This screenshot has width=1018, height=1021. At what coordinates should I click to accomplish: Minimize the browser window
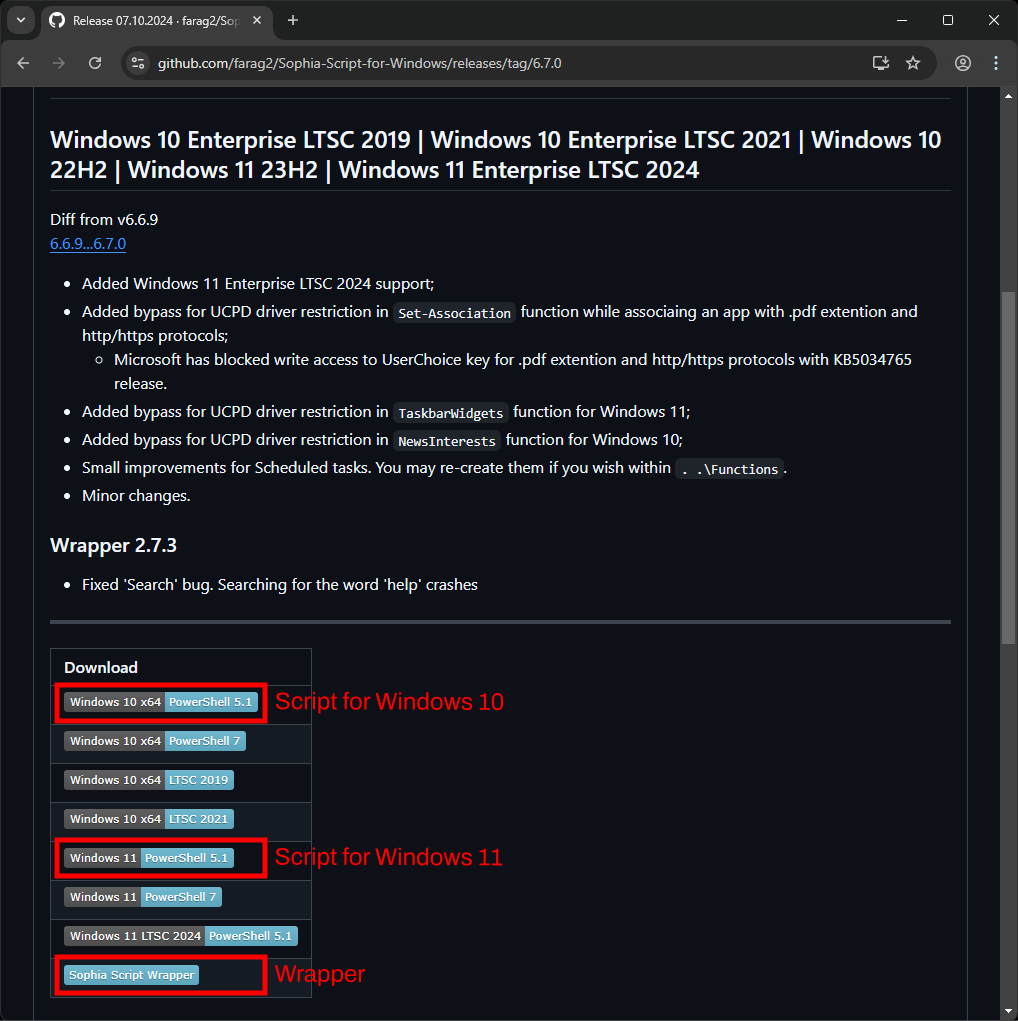click(x=902, y=20)
